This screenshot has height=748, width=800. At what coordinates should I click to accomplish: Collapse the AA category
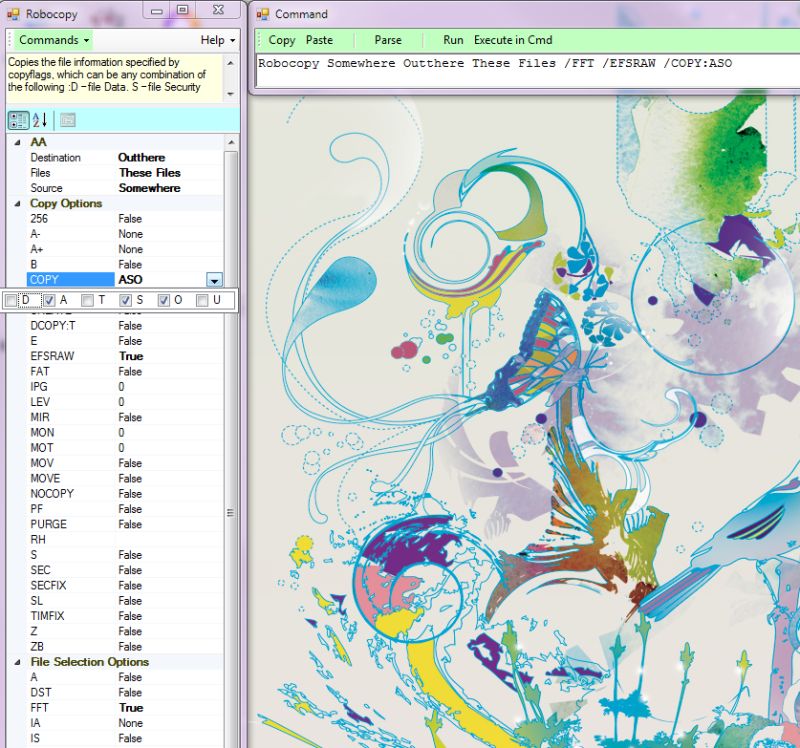click(x=18, y=142)
